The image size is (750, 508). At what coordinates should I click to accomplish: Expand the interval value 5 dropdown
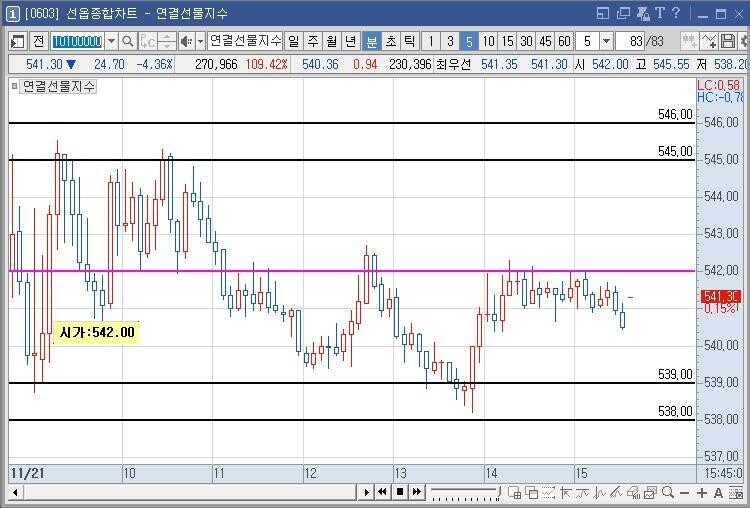(x=609, y=41)
